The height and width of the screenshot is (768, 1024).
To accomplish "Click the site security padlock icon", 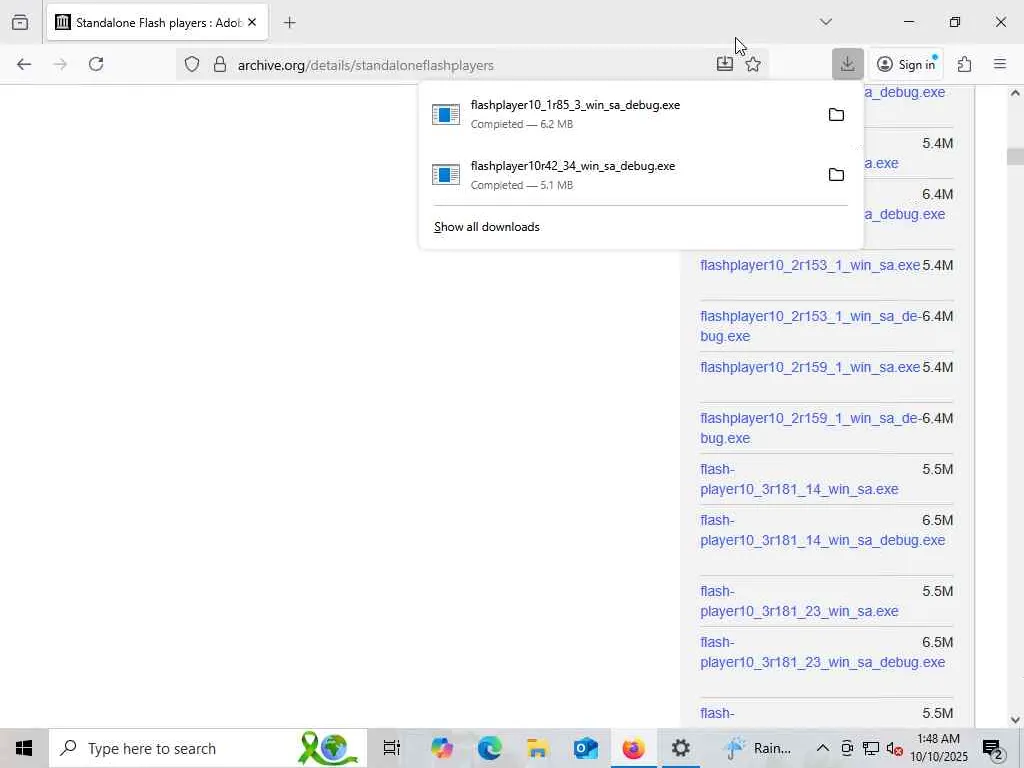I will click(x=219, y=64).
